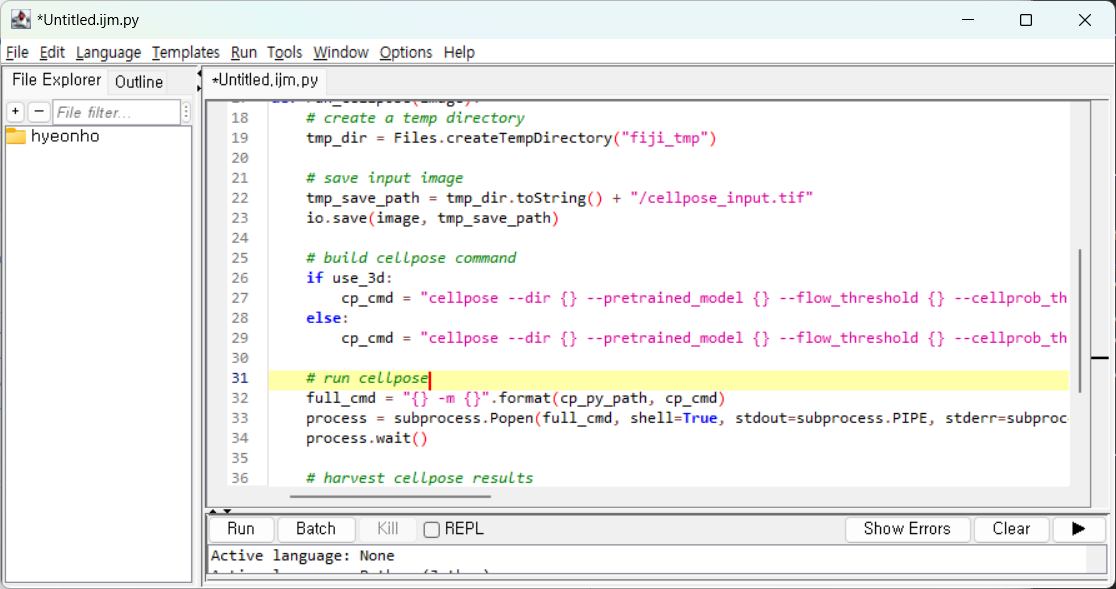
Task: Click the highlighted '# run cellpose' line
Action: (668, 378)
